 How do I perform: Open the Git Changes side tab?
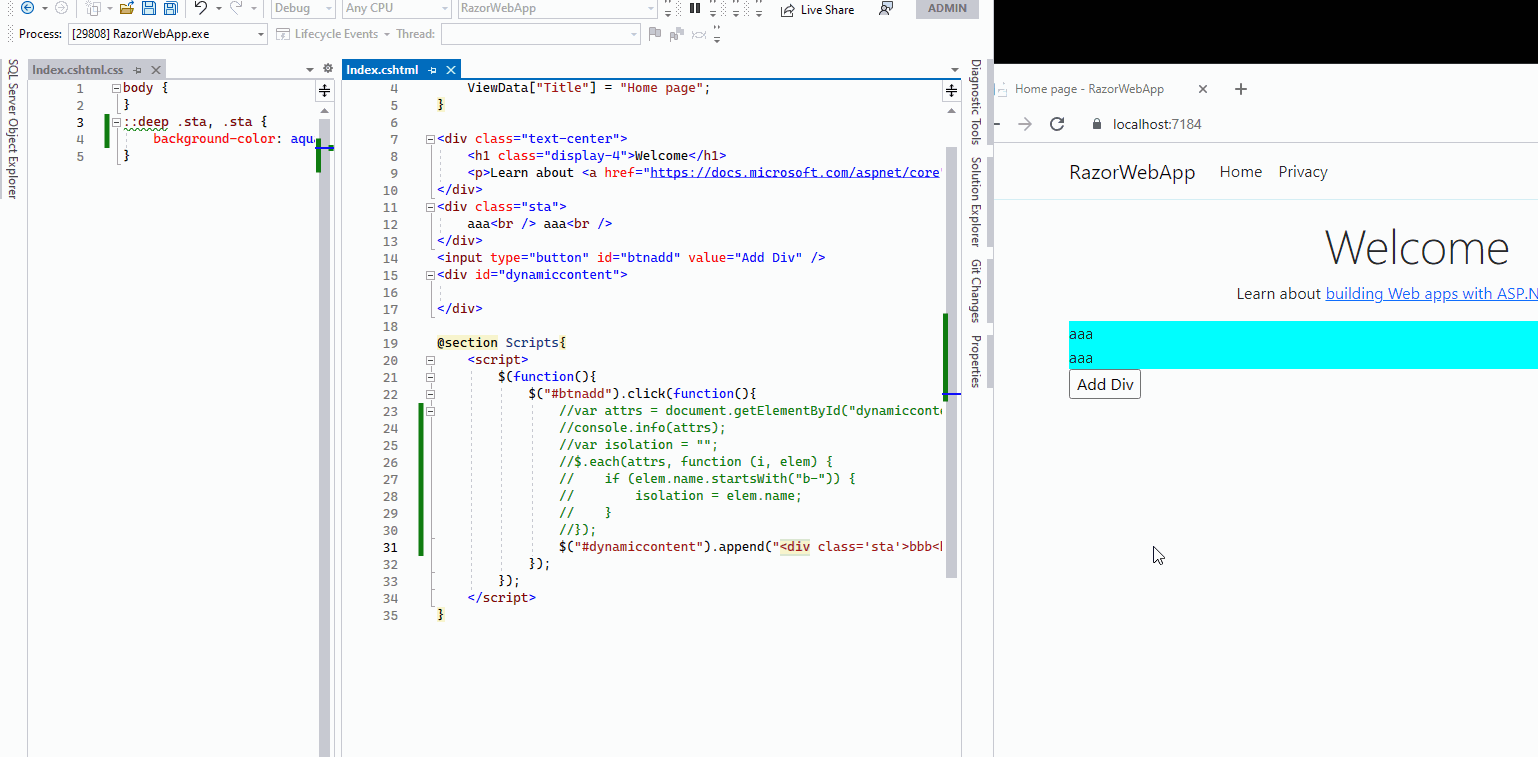tap(975, 291)
